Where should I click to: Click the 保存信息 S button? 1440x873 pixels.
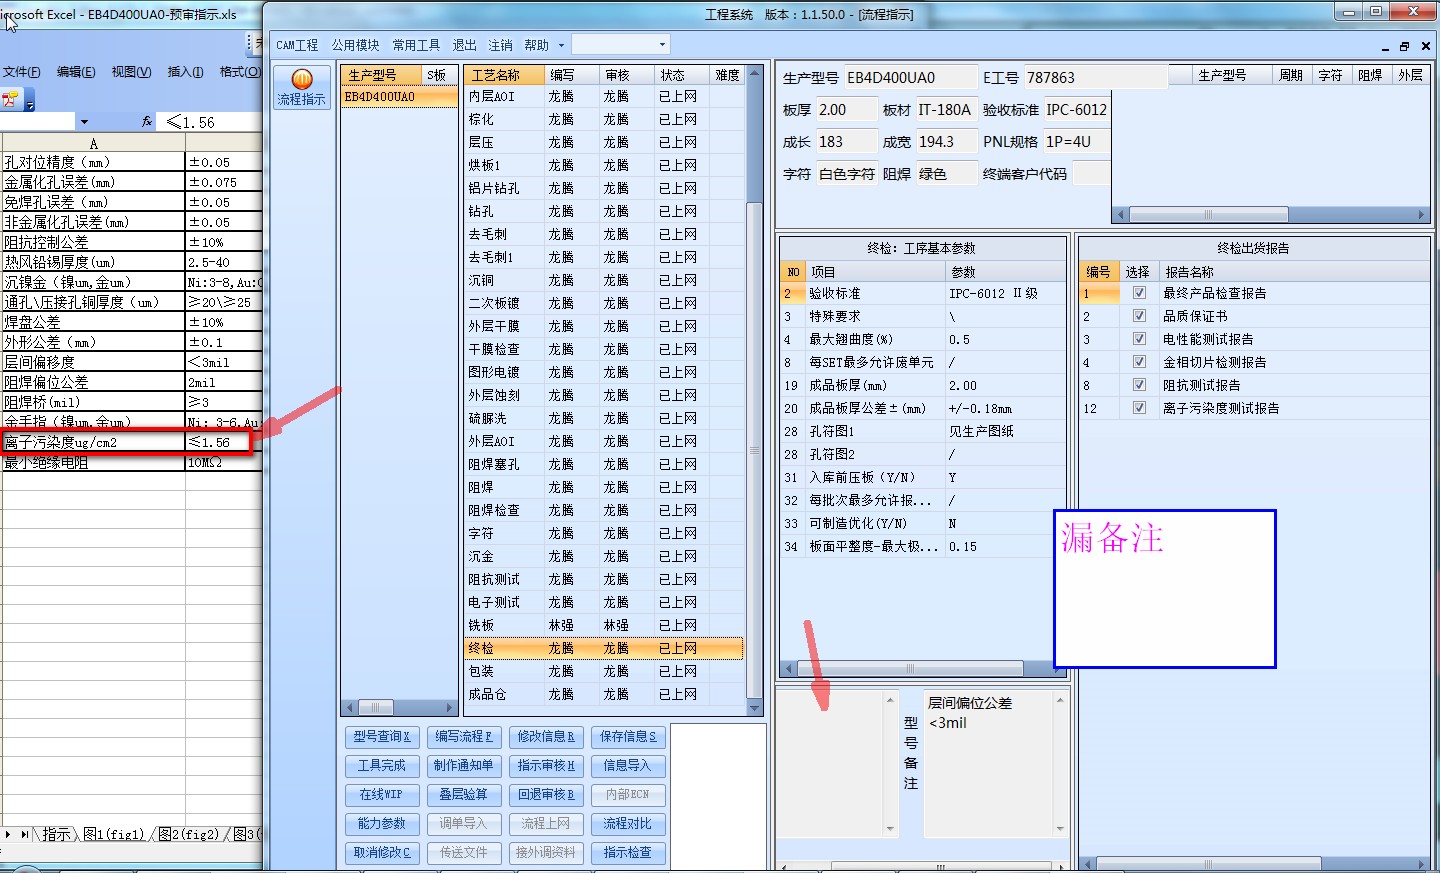pyautogui.click(x=628, y=737)
